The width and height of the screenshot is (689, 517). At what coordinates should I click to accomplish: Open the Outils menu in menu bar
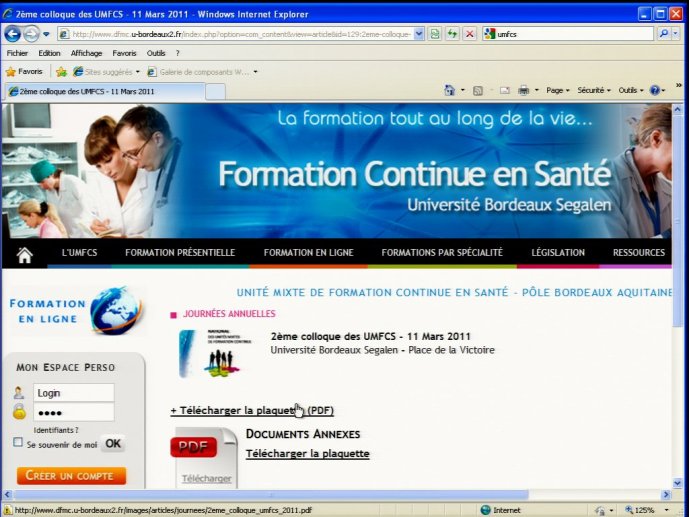156,53
